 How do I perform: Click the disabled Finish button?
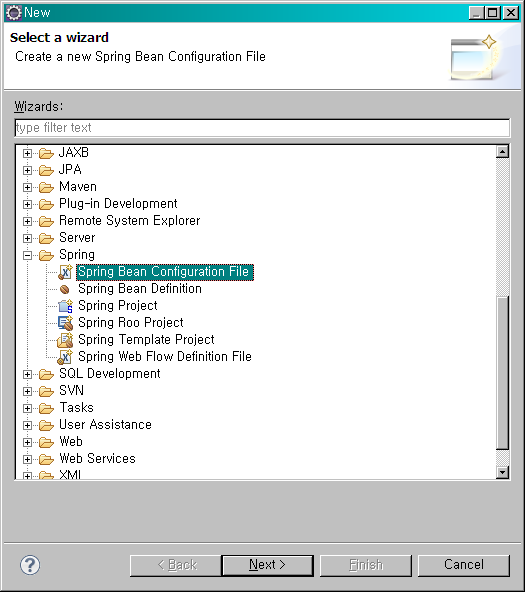[x=366, y=565]
